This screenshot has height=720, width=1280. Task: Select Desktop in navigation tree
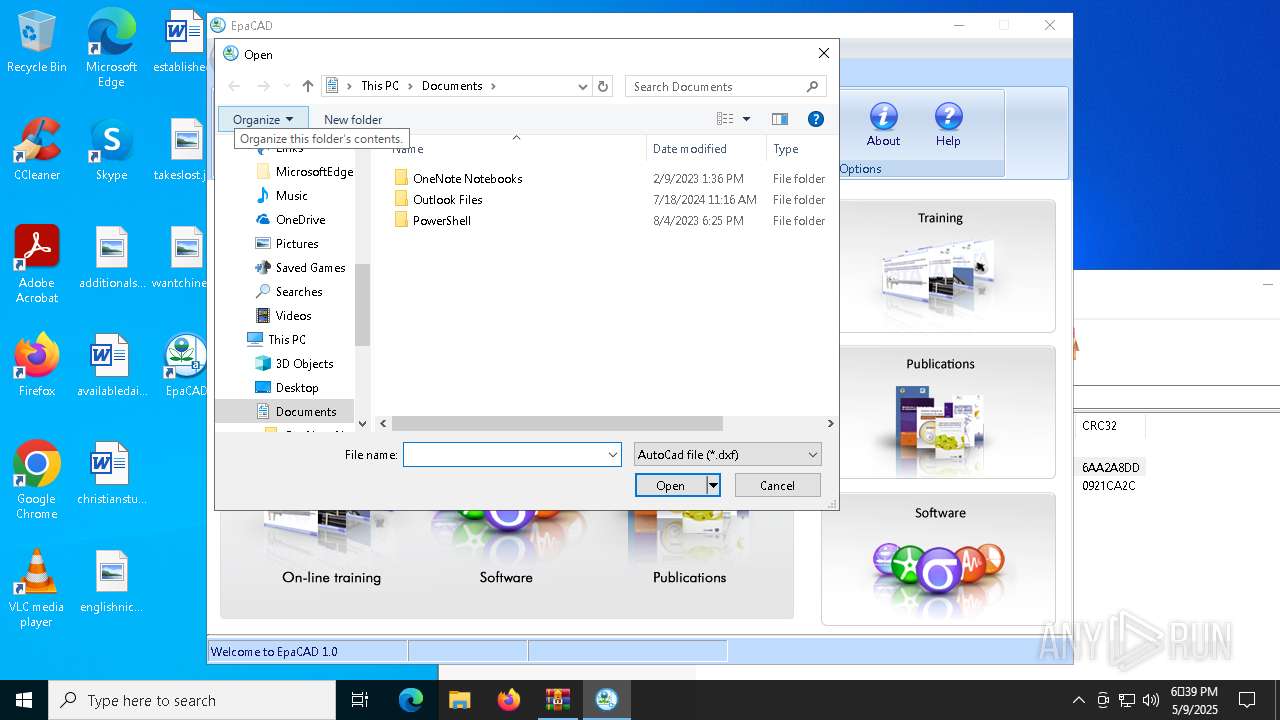[297, 387]
